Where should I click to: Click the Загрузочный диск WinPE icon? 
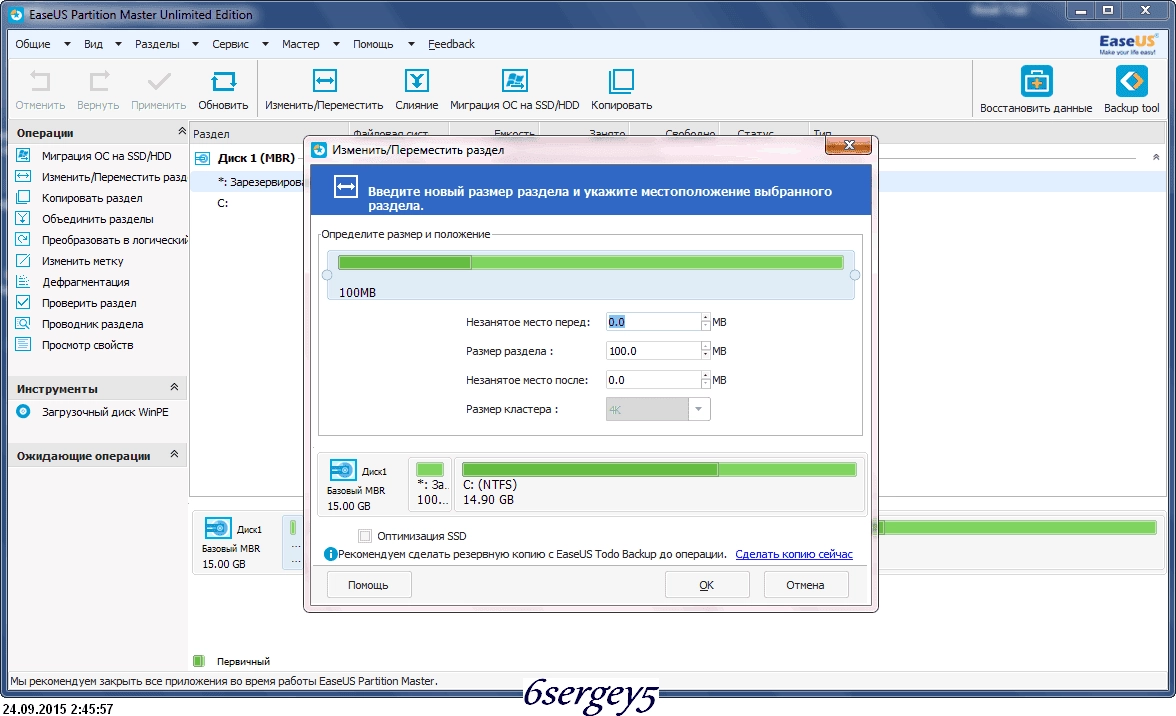[23, 412]
